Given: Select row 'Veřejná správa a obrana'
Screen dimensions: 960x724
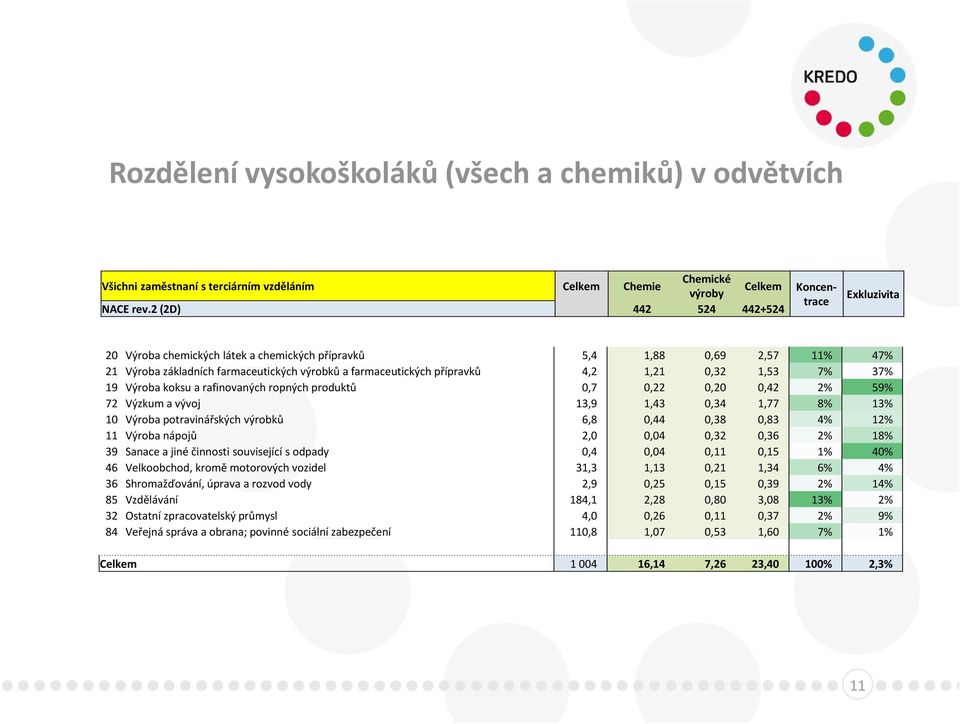Looking at the screenshot, I should tap(501, 532).
